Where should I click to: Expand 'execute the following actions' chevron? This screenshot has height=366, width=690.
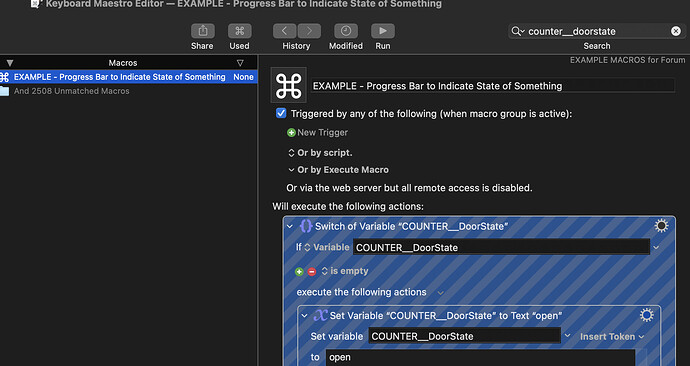(x=440, y=293)
